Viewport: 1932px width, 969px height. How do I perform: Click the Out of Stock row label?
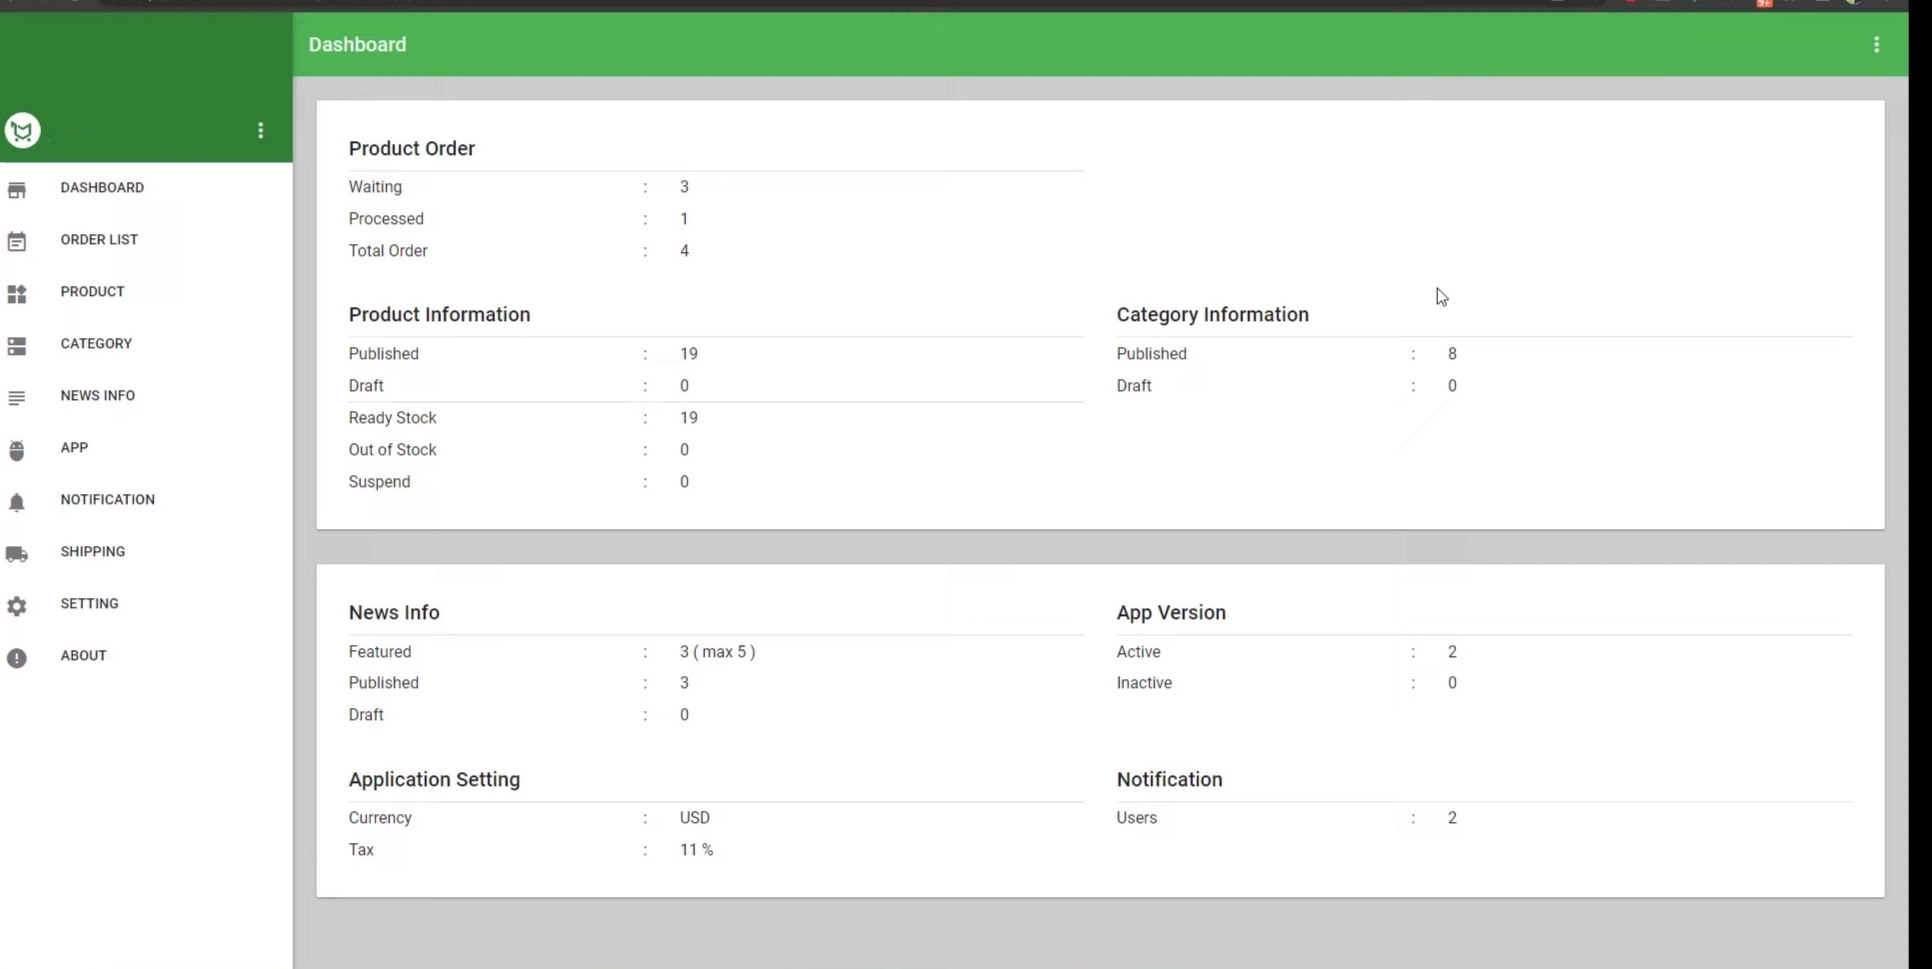tap(392, 450)
